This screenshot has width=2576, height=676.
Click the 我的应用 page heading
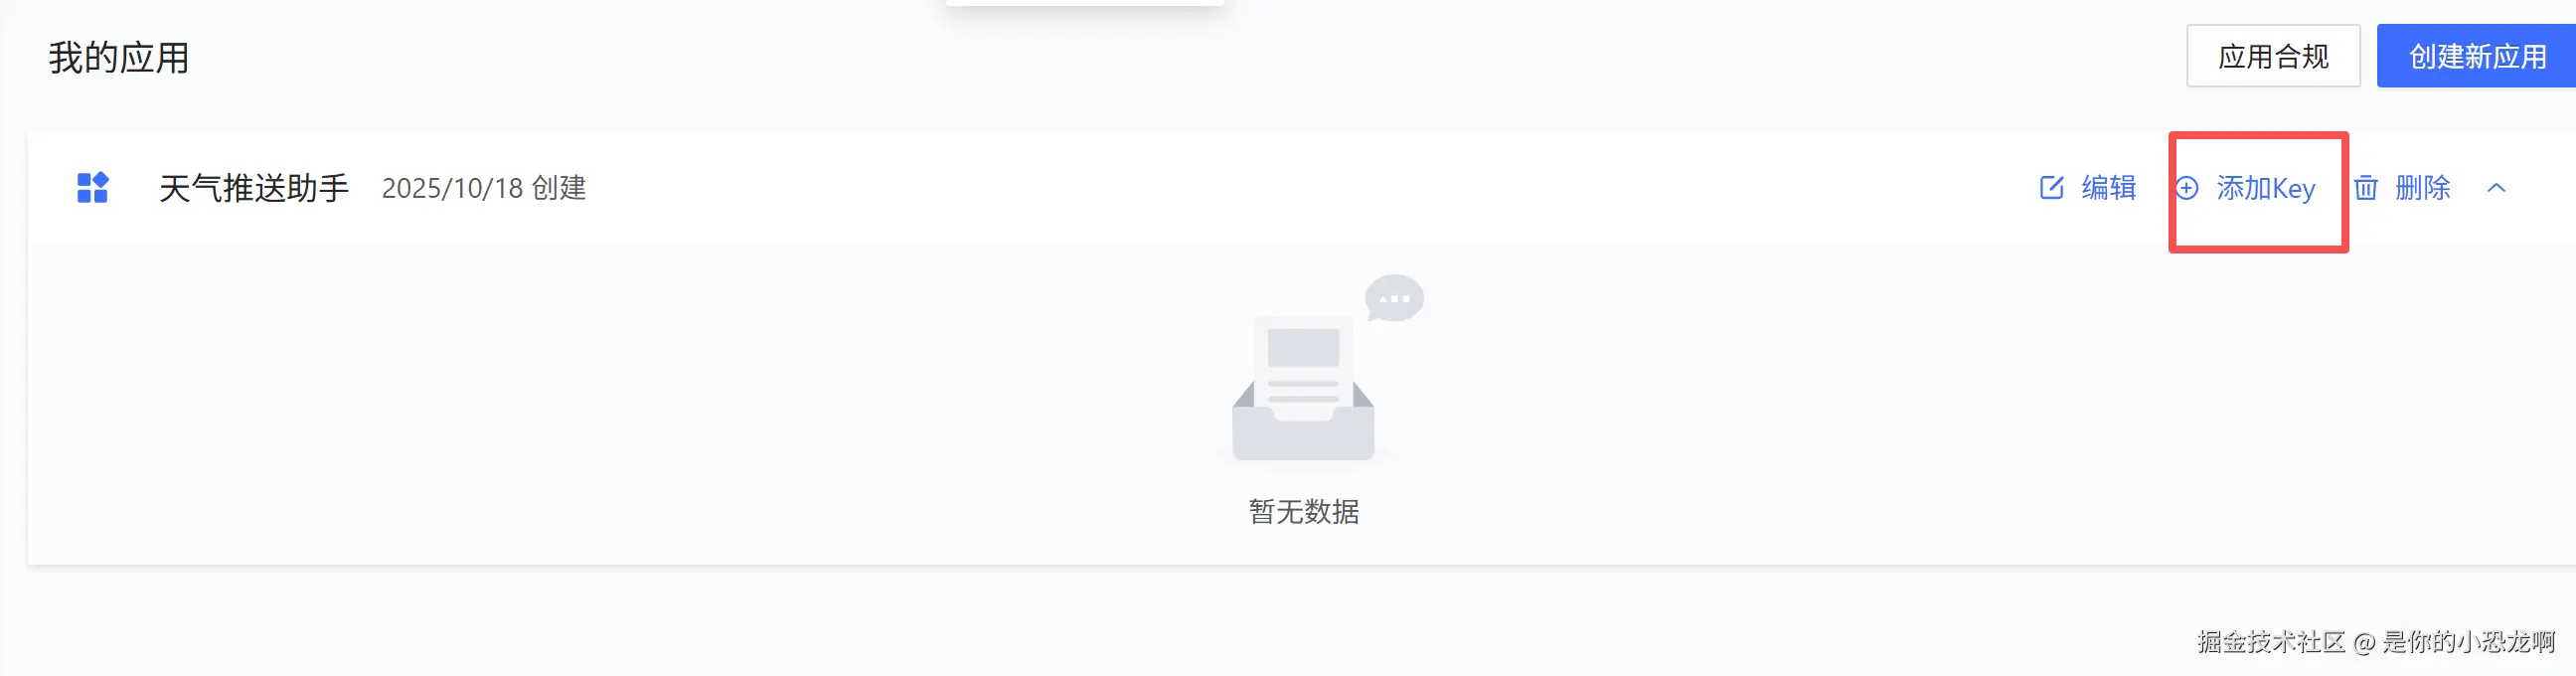[119, 57]
